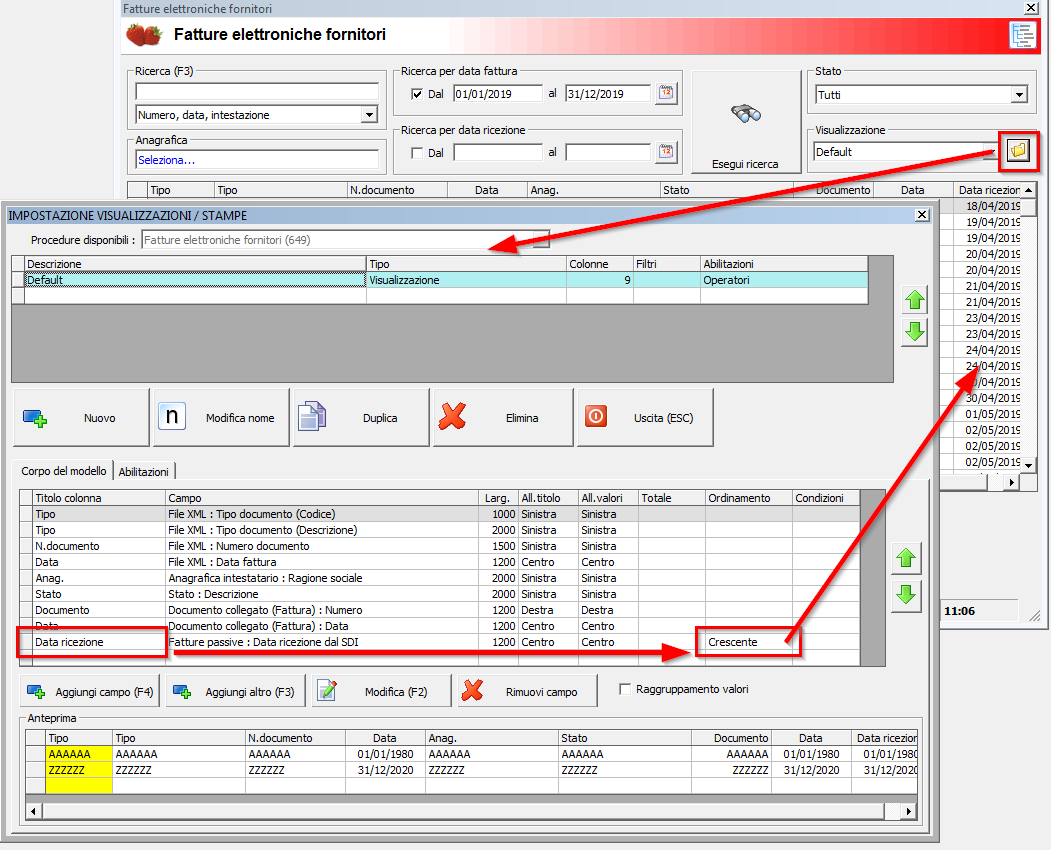Click data ricezione end date field
1051x850 pixels.
click(x=608, y=153)
